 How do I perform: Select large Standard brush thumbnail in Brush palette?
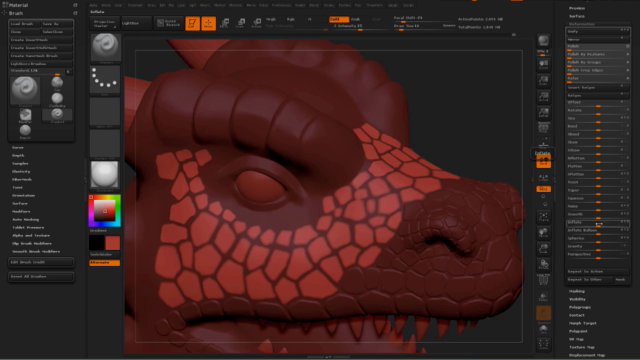tap(25, 91)
